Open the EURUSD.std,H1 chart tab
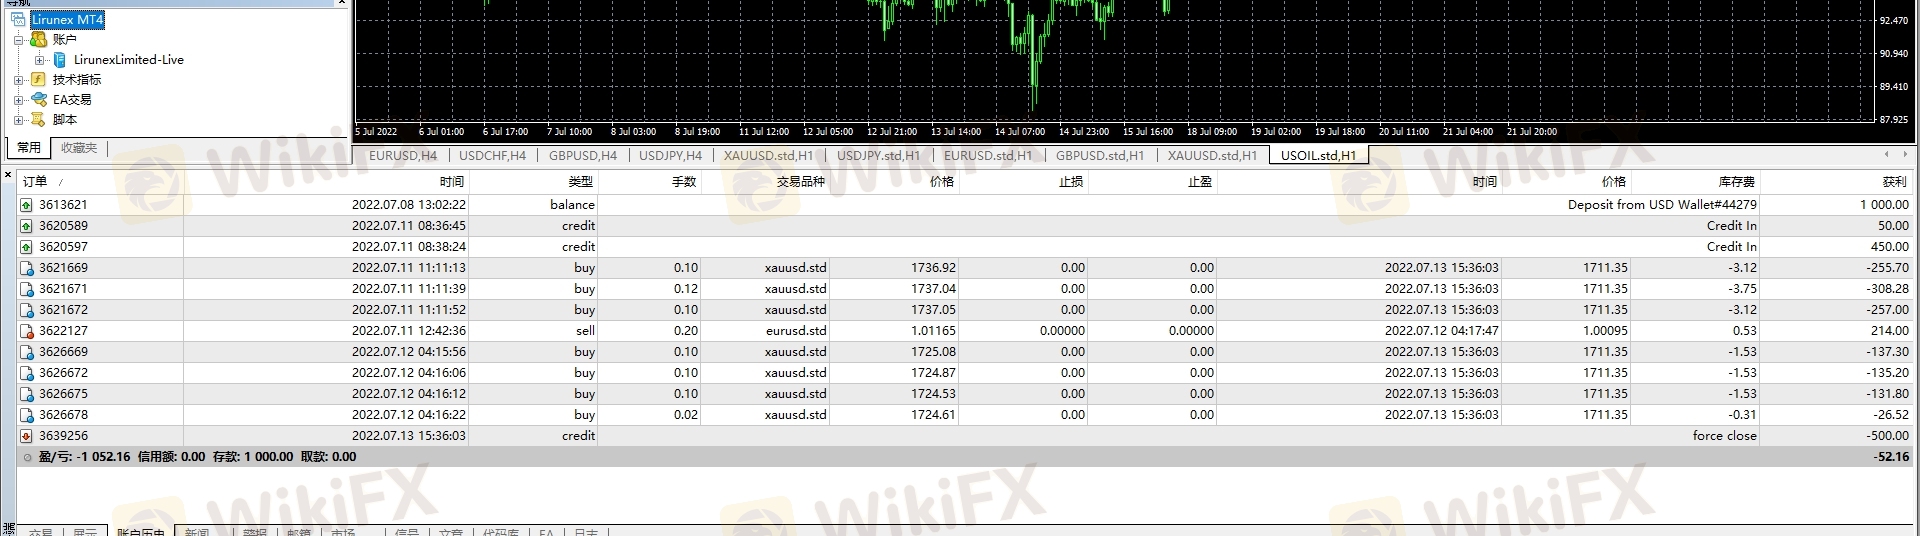Image resolution: width=1920 pixels, height=536 pixels. (x=988, y=155)
